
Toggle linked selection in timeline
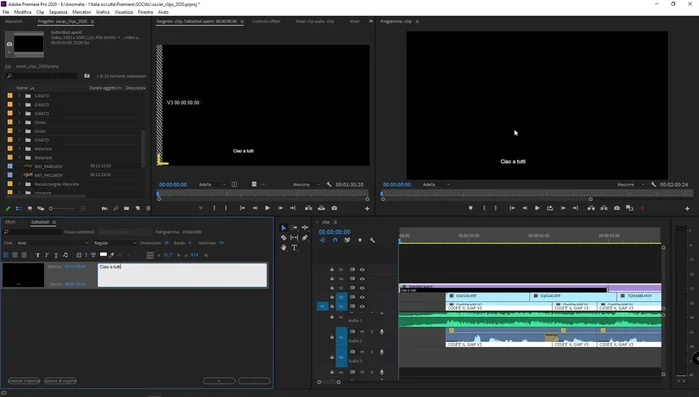point(347,240)
